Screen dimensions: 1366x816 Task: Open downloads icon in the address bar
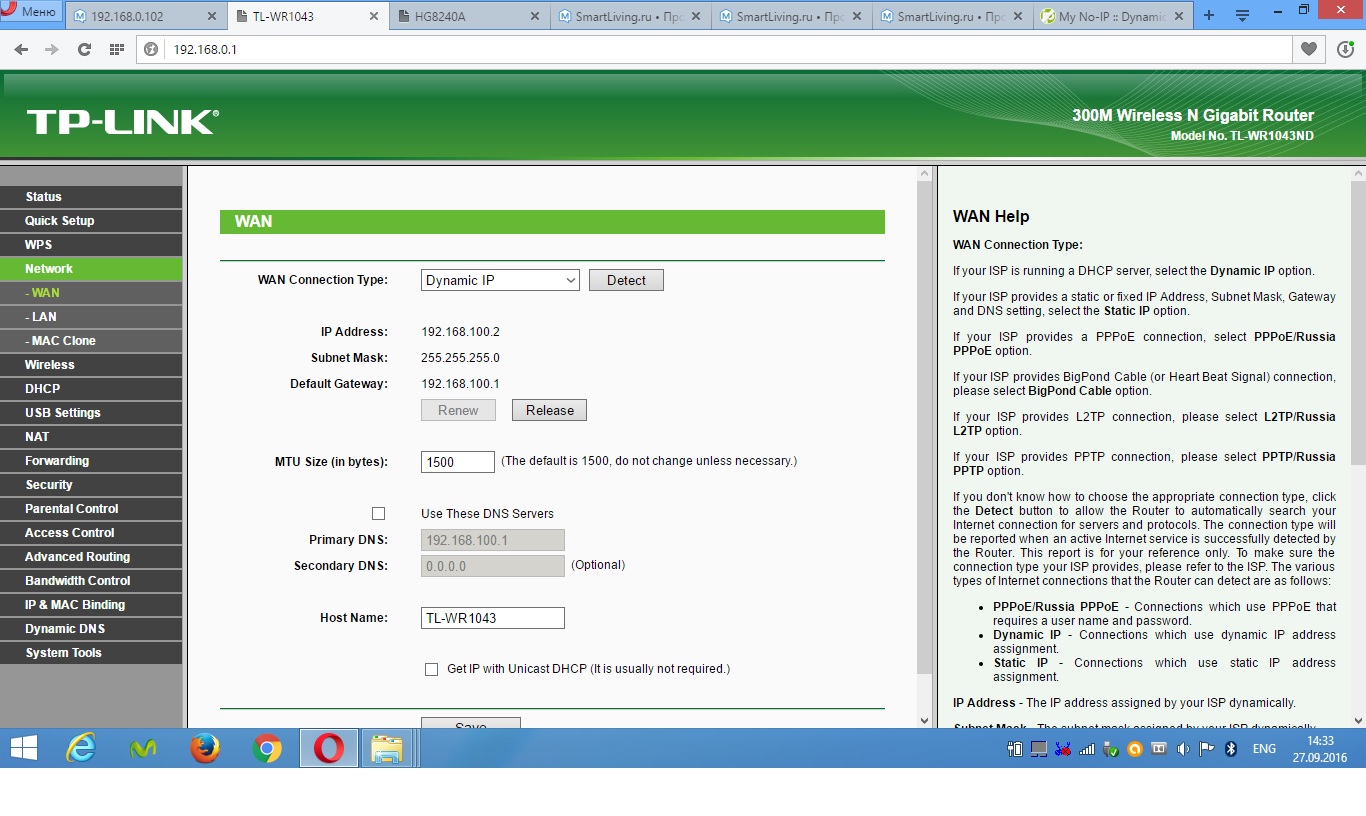click(1345, 49)
